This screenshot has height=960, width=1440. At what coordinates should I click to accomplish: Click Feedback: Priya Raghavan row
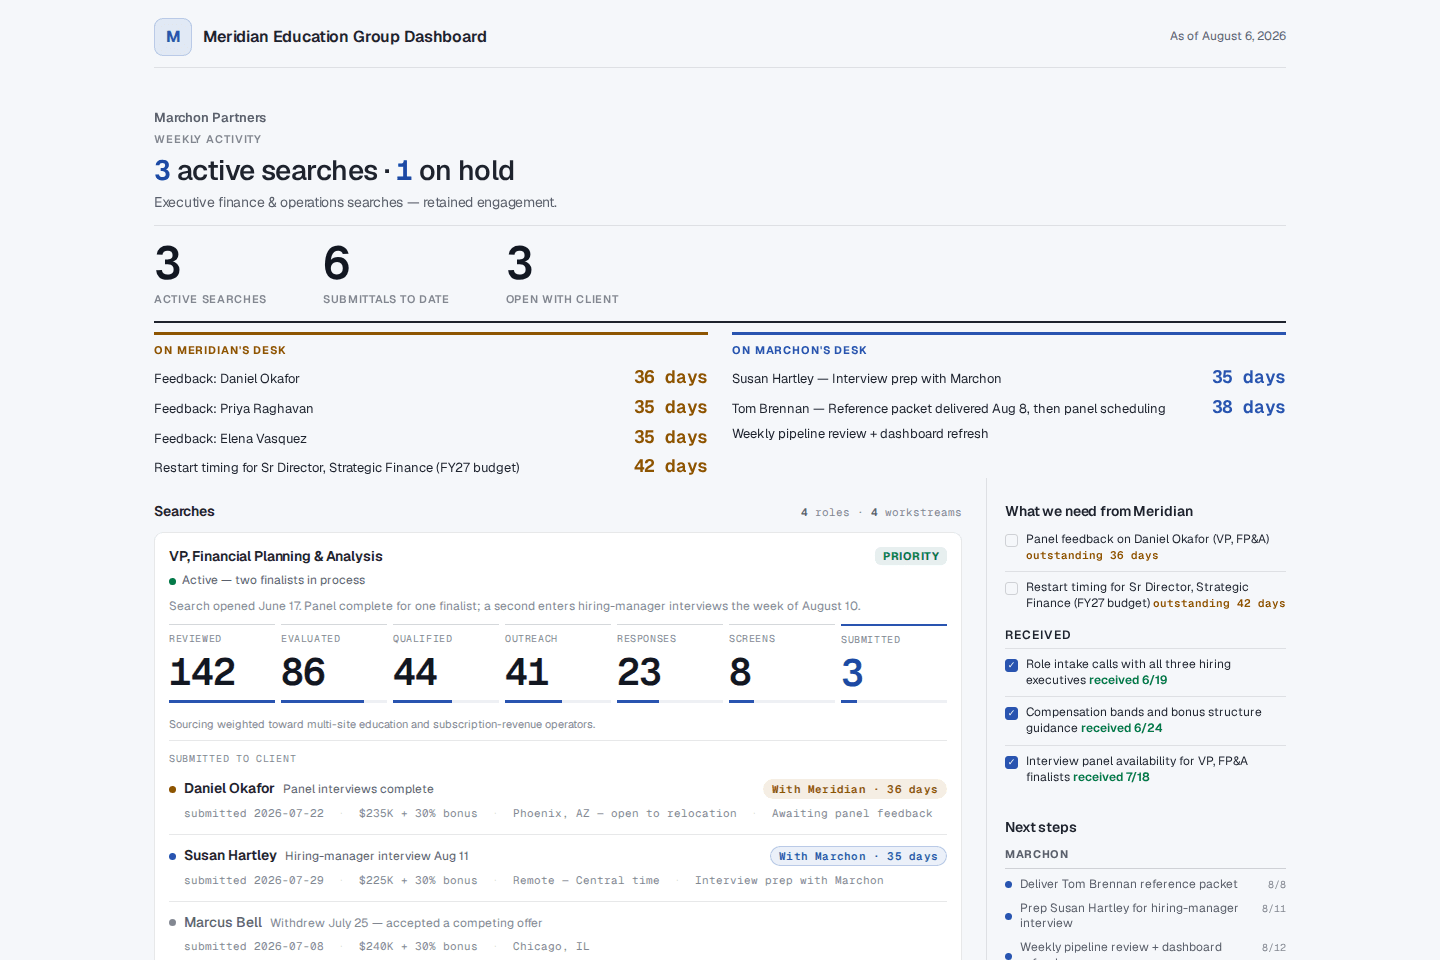[x=431, y=408]
